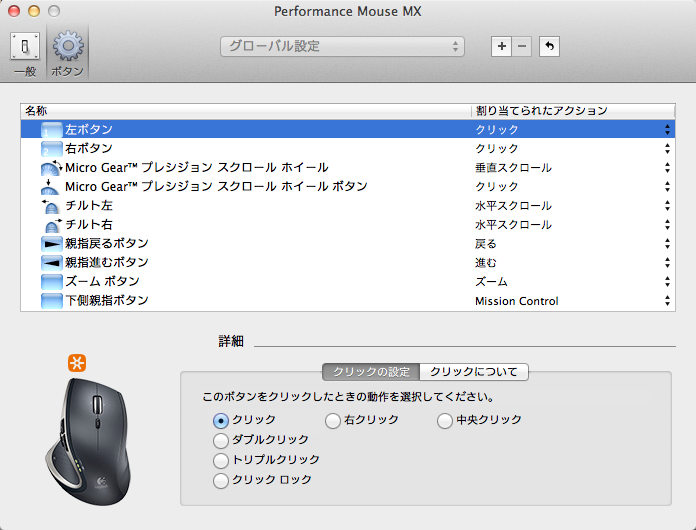Click the wheel press icon for ホイール ボタン
The image size is (696, 530).
point(50,187)
